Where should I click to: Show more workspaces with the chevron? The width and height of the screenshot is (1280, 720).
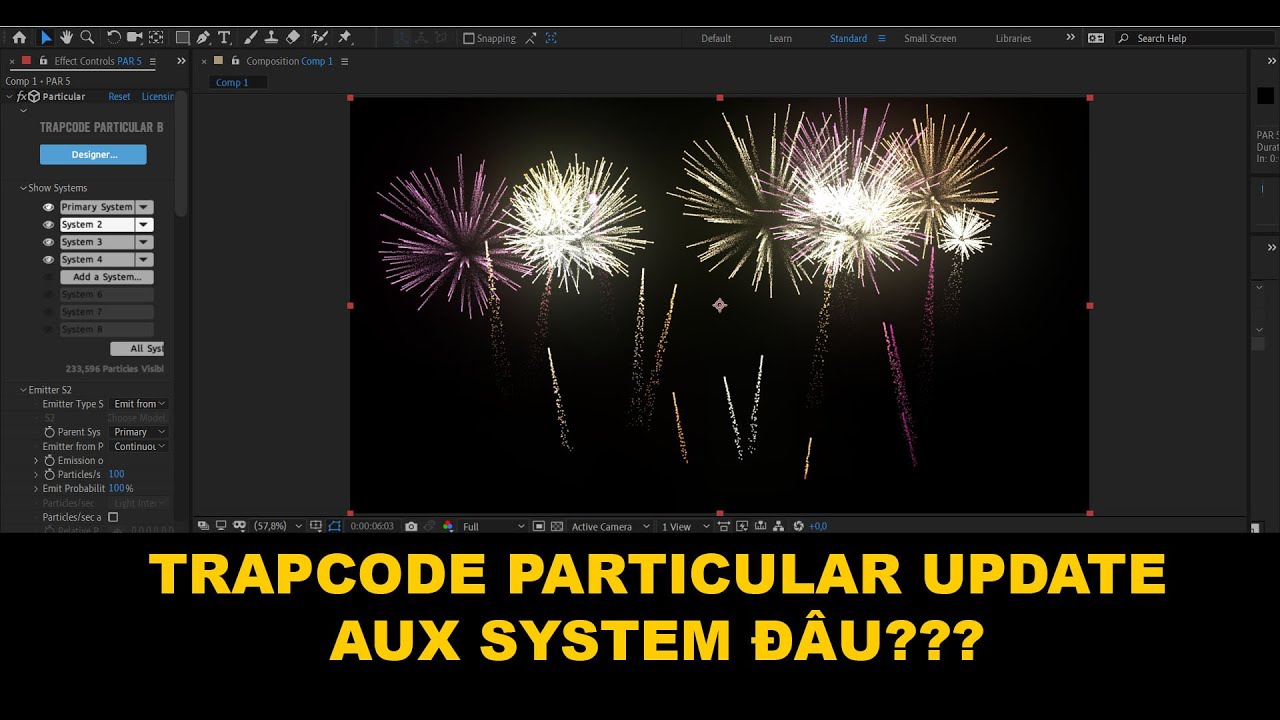[1070, 38]
